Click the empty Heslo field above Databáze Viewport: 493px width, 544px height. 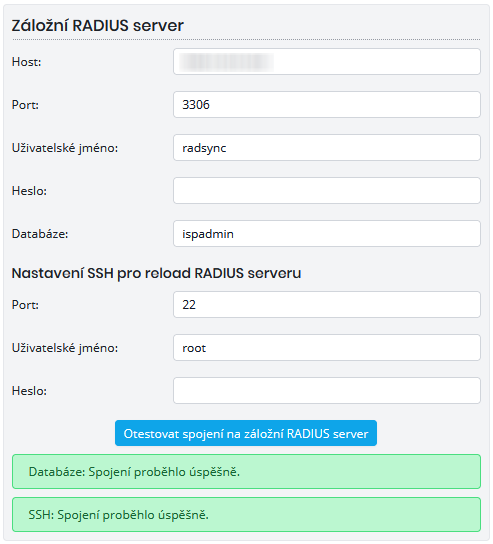tap(327, 191)
